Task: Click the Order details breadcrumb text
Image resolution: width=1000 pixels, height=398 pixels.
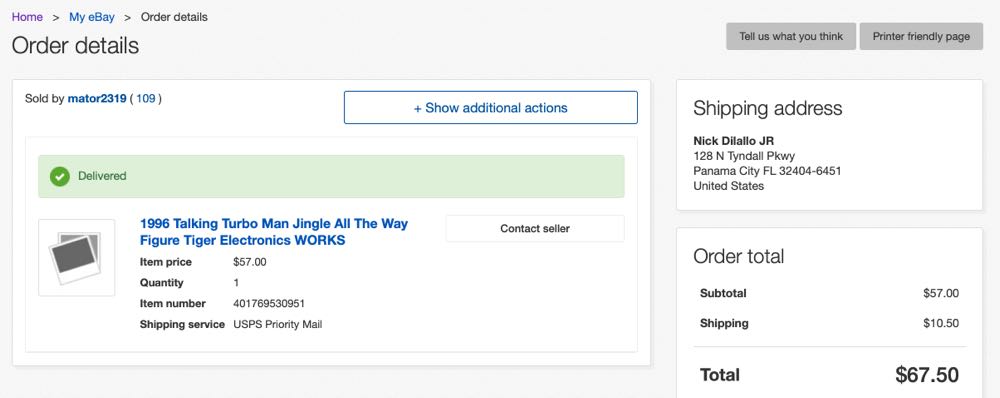Action: pyautogui.click(x=174, y=17)
